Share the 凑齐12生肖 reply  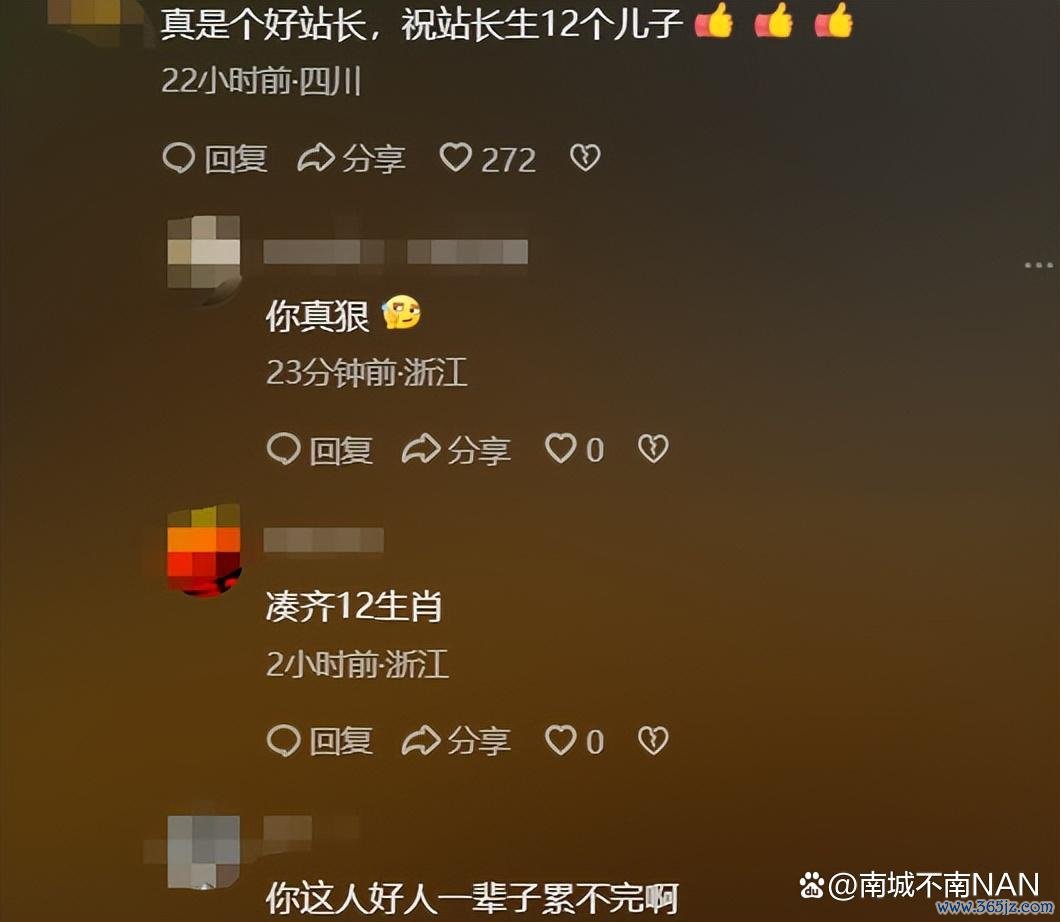click(x=456, y=742)
